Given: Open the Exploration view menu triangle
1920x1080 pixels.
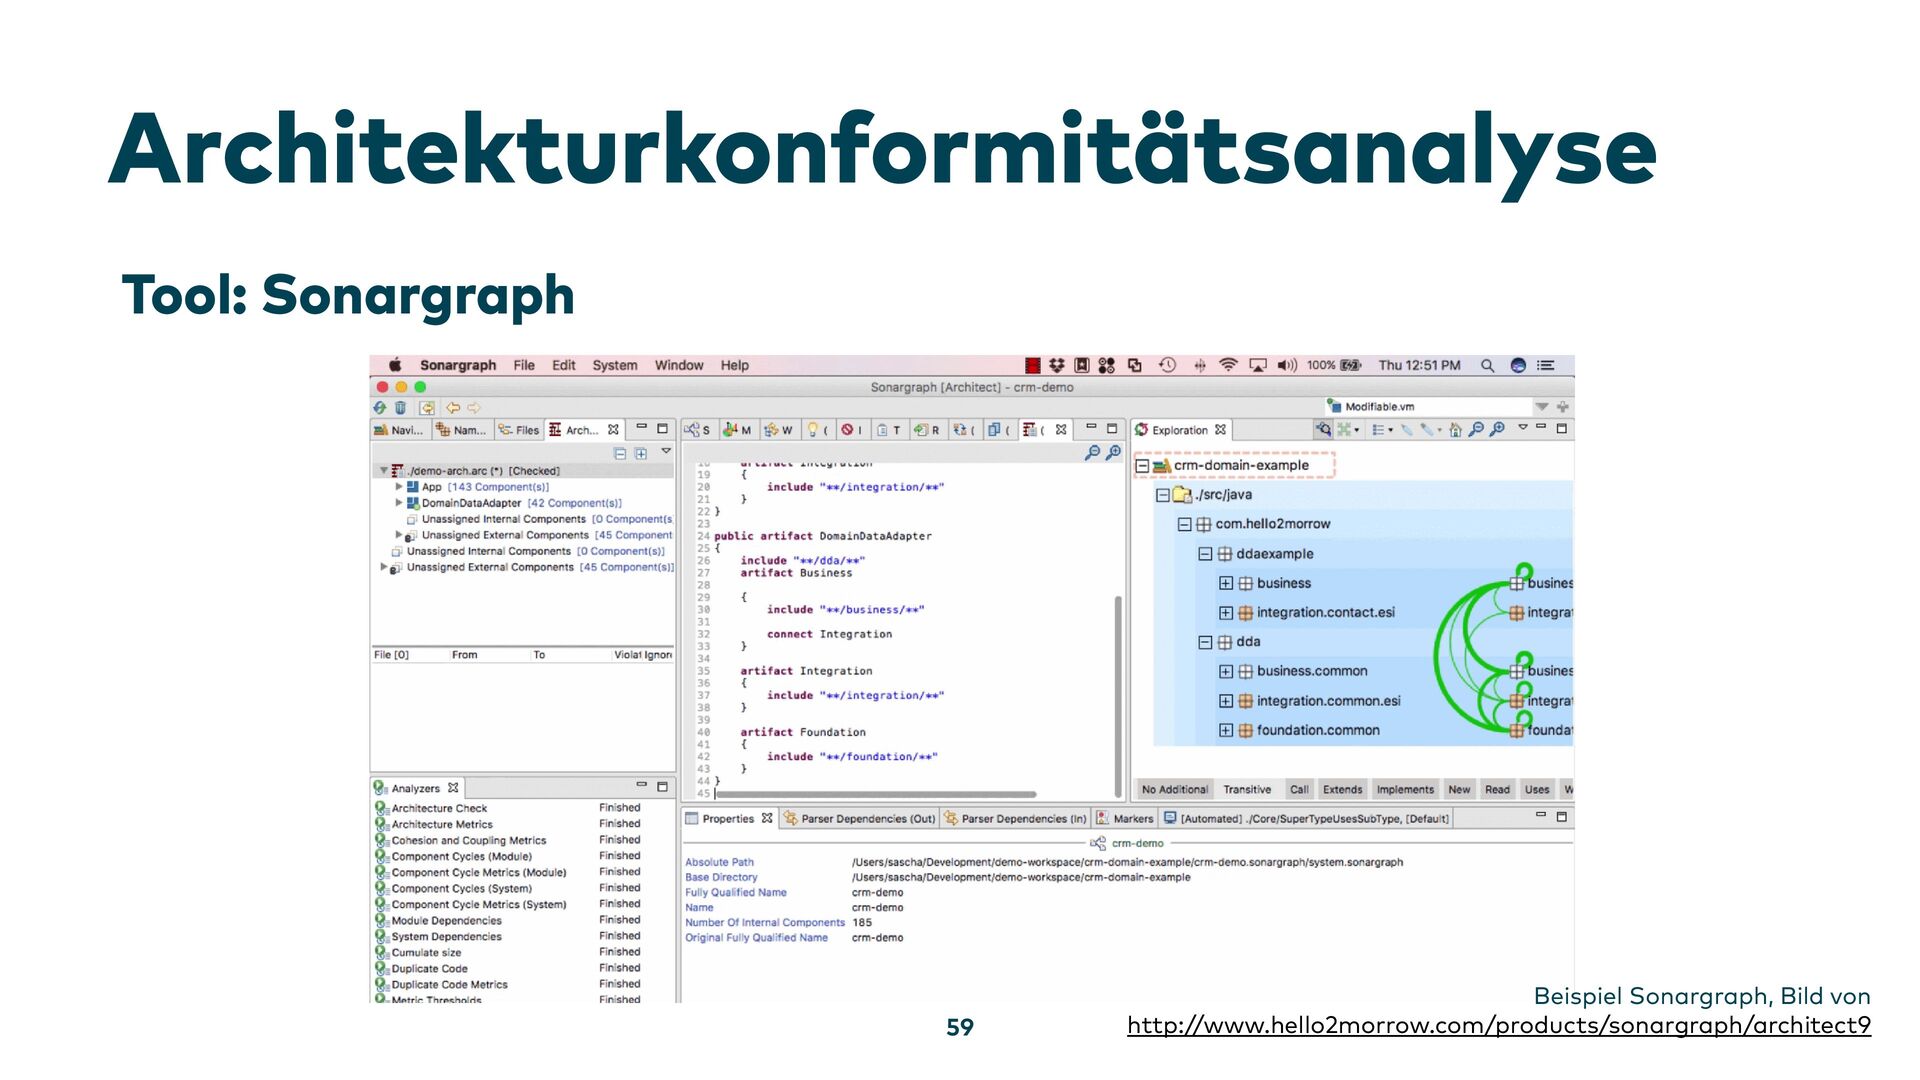Looking at the screenshot, I should [x=1523, y=428].
